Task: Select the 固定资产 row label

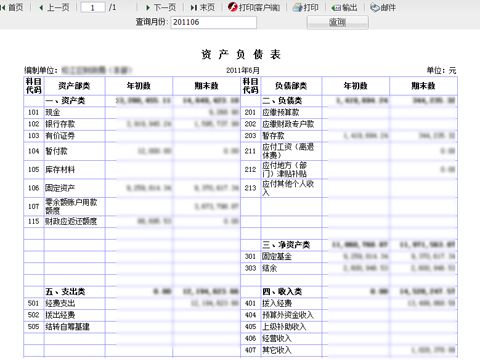Action: coord(60,188)
